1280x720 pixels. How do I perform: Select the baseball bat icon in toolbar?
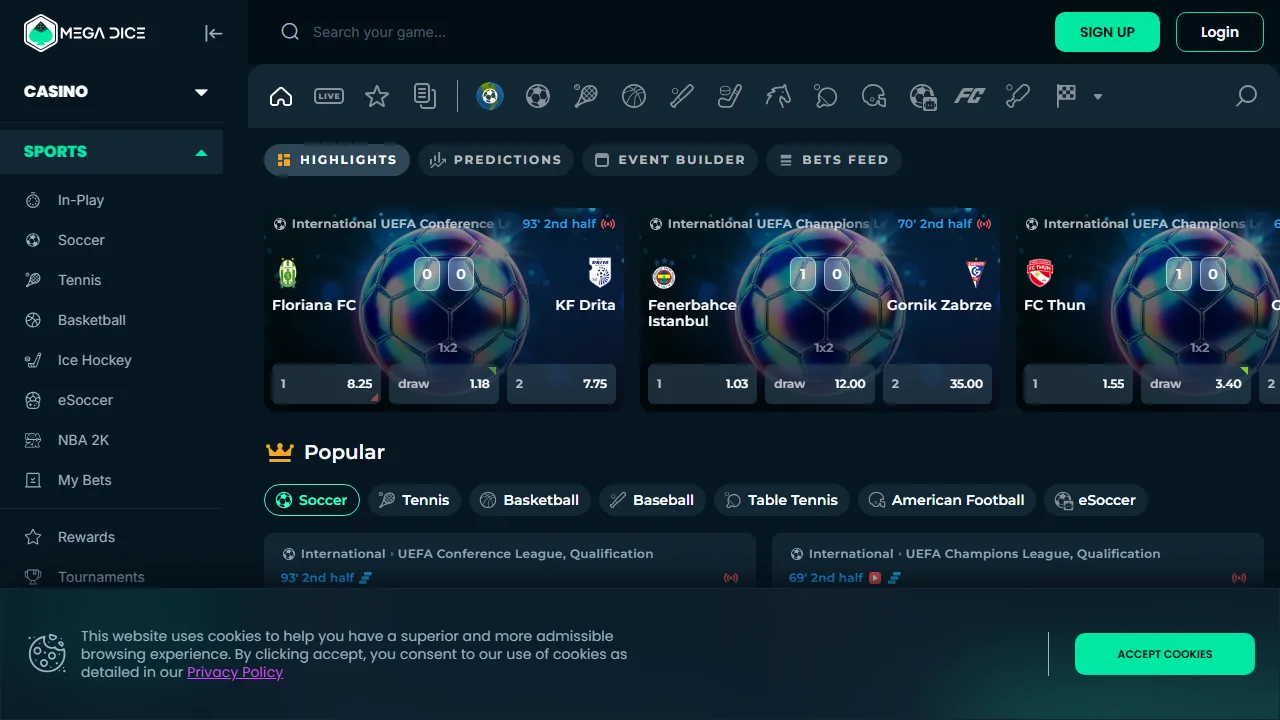682,96
